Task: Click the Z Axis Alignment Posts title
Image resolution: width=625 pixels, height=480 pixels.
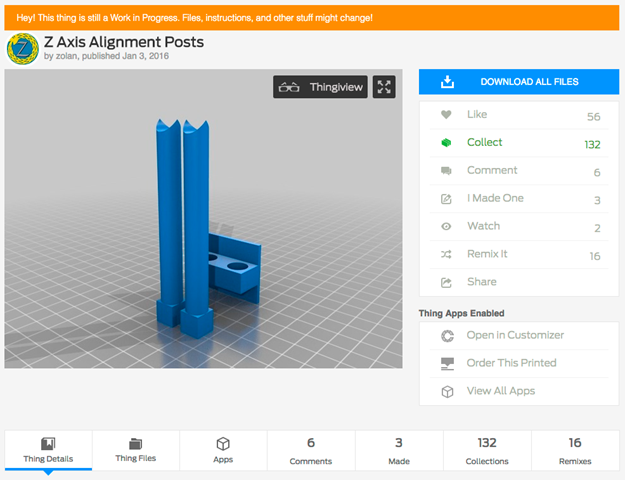Action: (x=124, y=42)
